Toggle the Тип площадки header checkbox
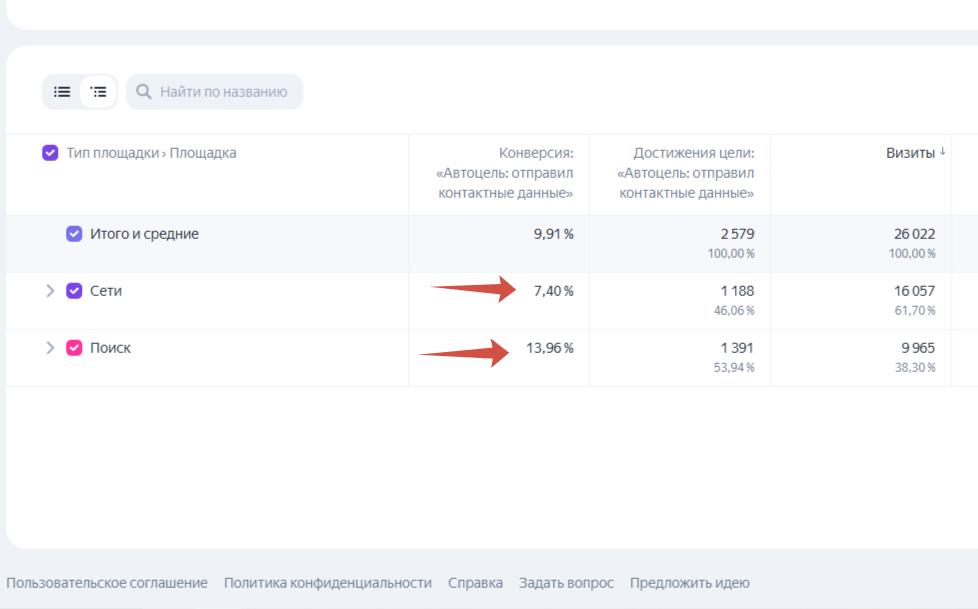 (50, 153)
